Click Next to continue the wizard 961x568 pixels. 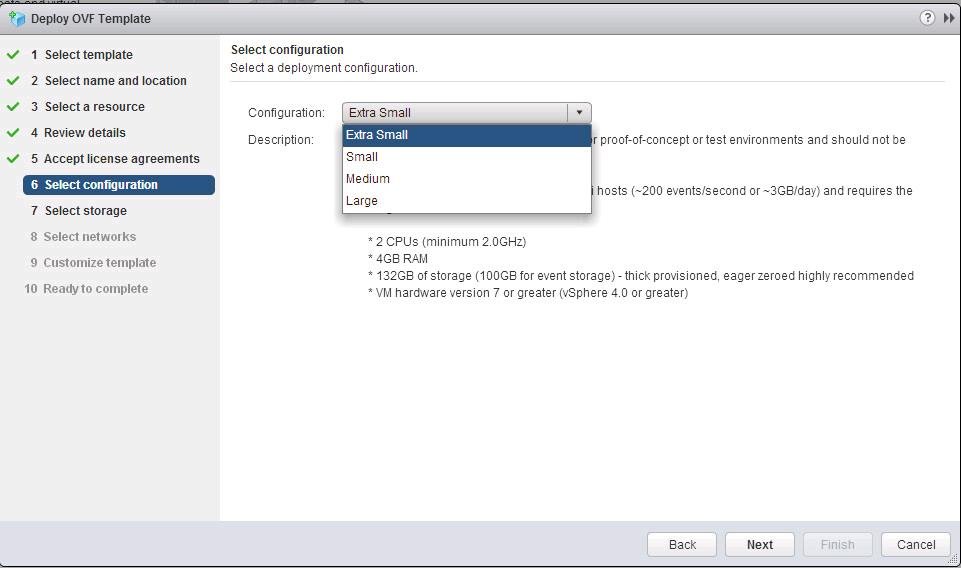click(759, 545)
